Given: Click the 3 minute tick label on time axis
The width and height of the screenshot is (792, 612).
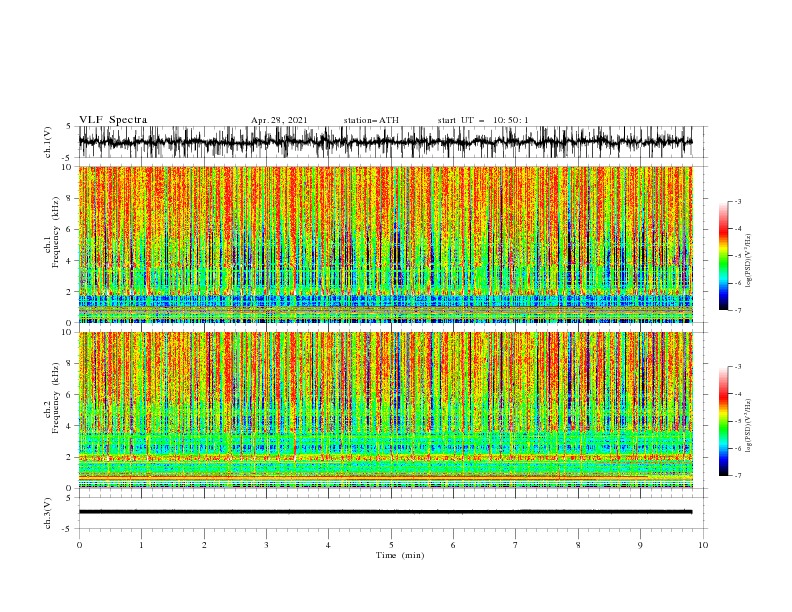Looking at the screenshot, I should [267, 545].
